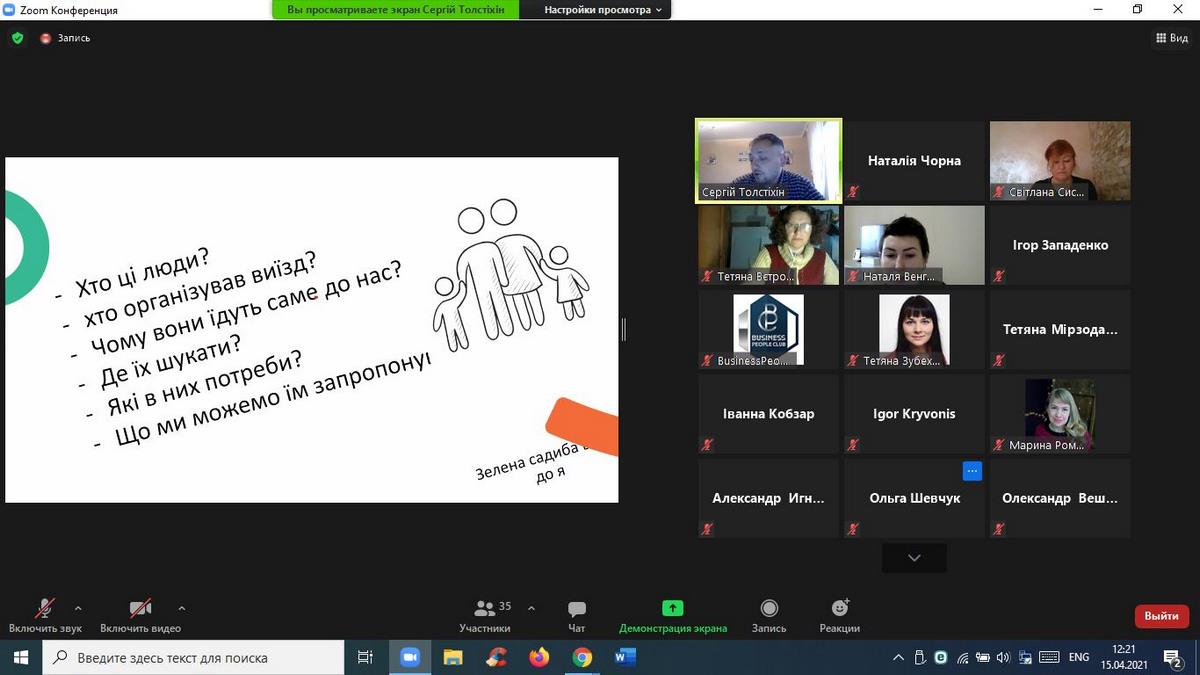Click the Record button icon

point(769,608)
